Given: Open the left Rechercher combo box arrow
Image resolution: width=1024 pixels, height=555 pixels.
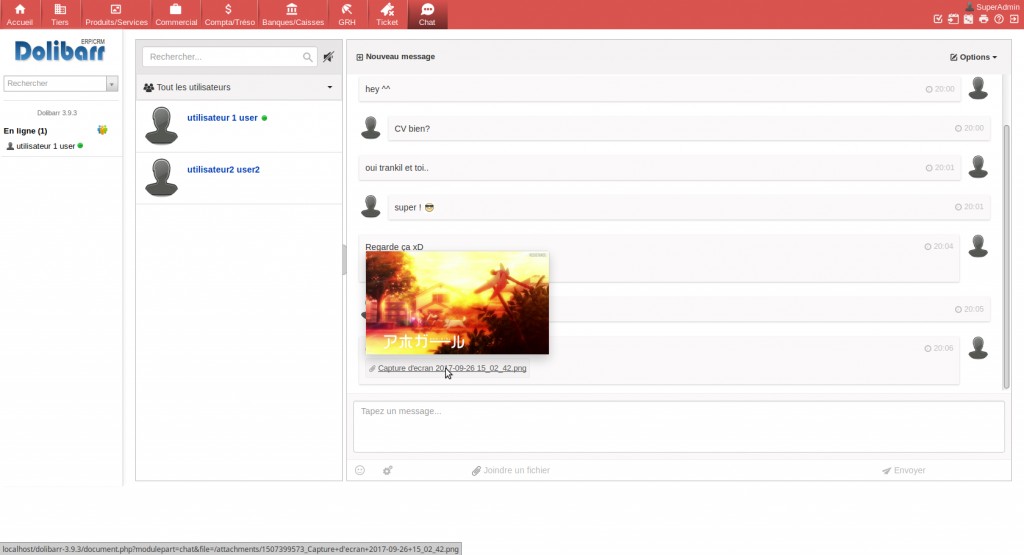Looking at the screenshot, I should coord(112,84).
